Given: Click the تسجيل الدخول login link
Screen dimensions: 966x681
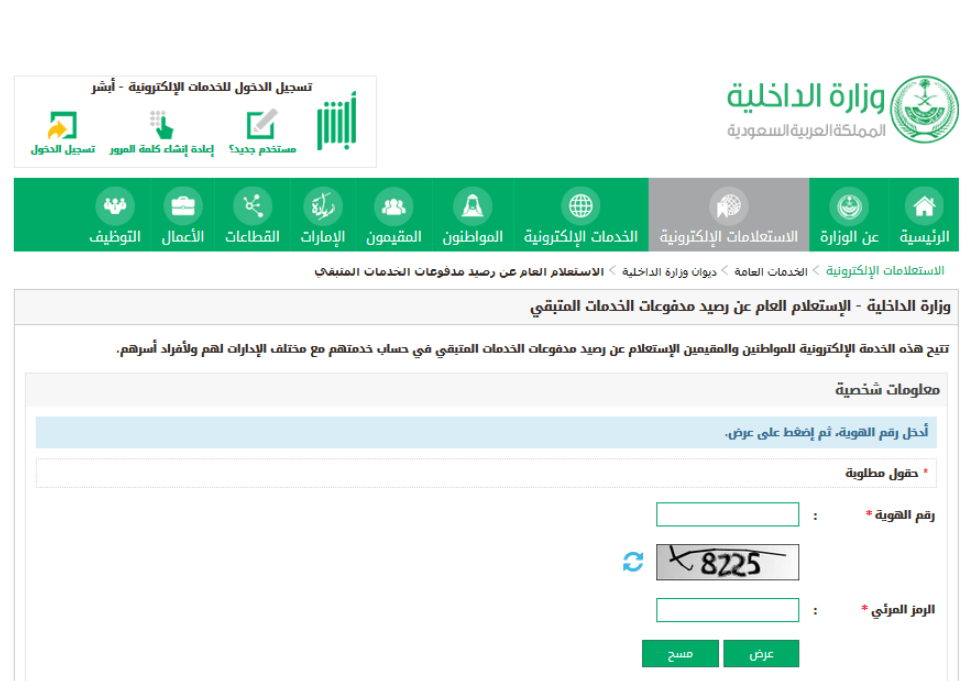Looking at the screenshot, I should tap(63, 150).
